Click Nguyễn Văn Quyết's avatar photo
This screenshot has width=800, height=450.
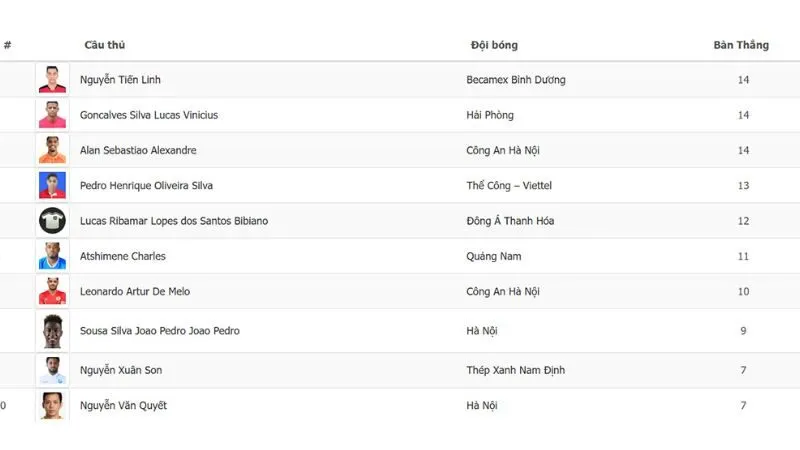tap(52, 405)
